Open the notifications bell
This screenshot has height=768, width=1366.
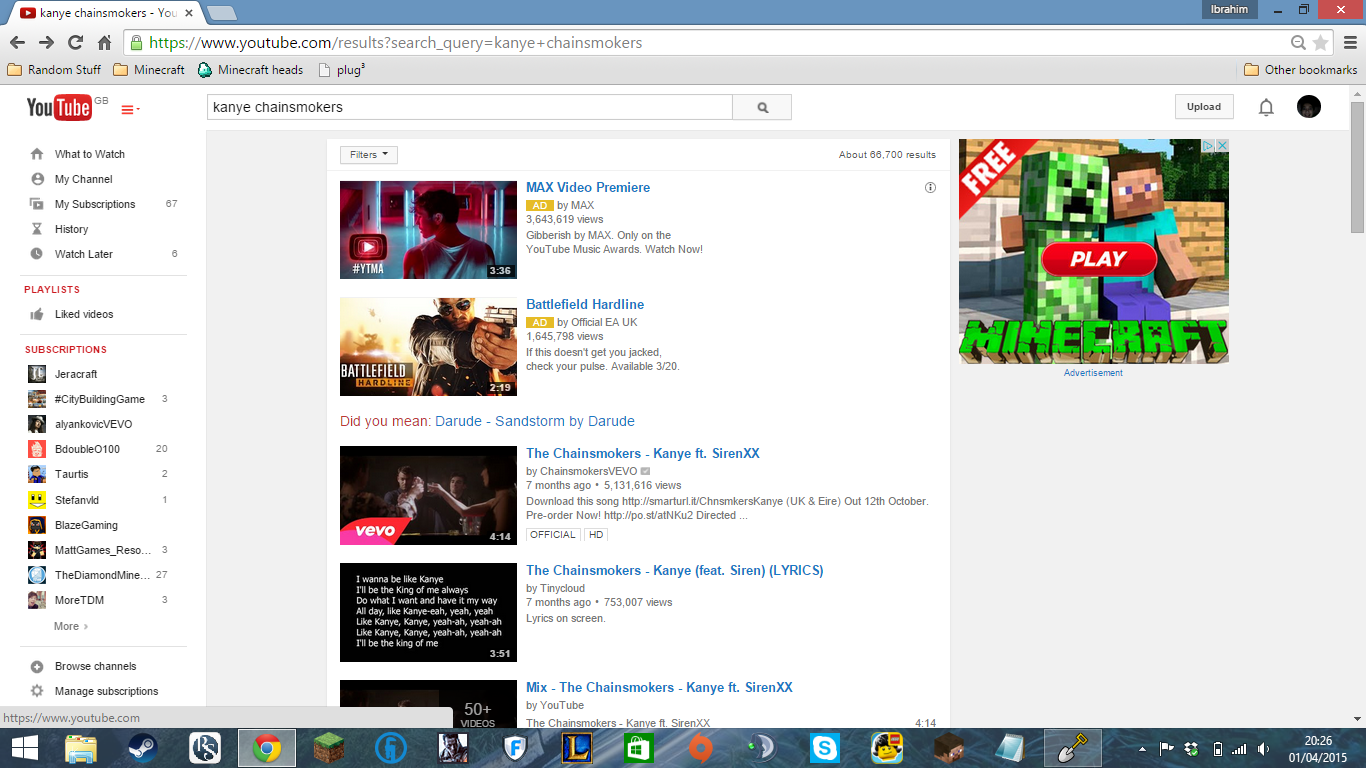pyautogui.click(x=1266, y=107)
